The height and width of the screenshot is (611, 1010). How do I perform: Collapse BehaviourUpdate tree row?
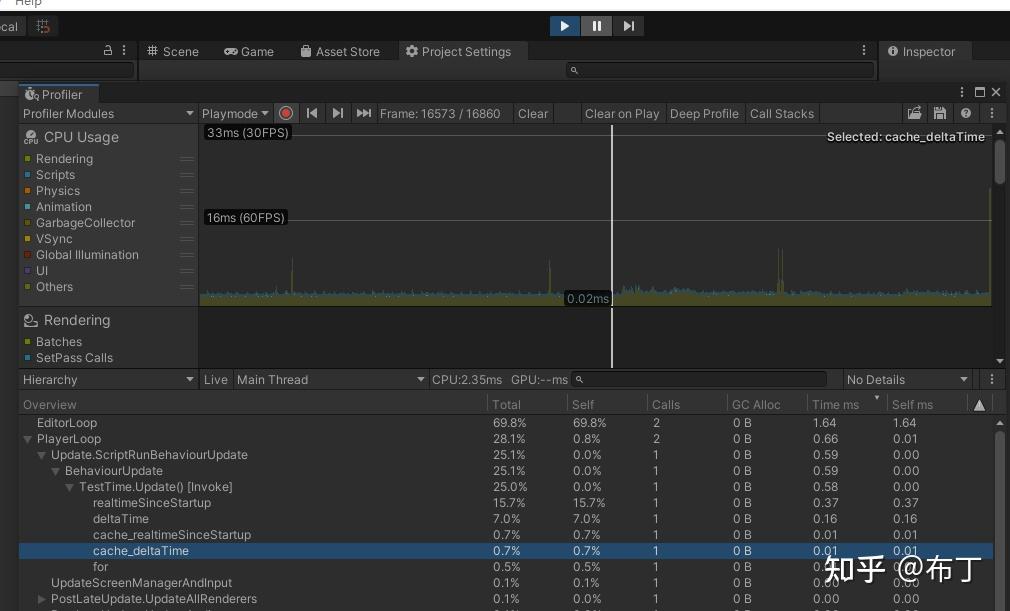[56, 471]
